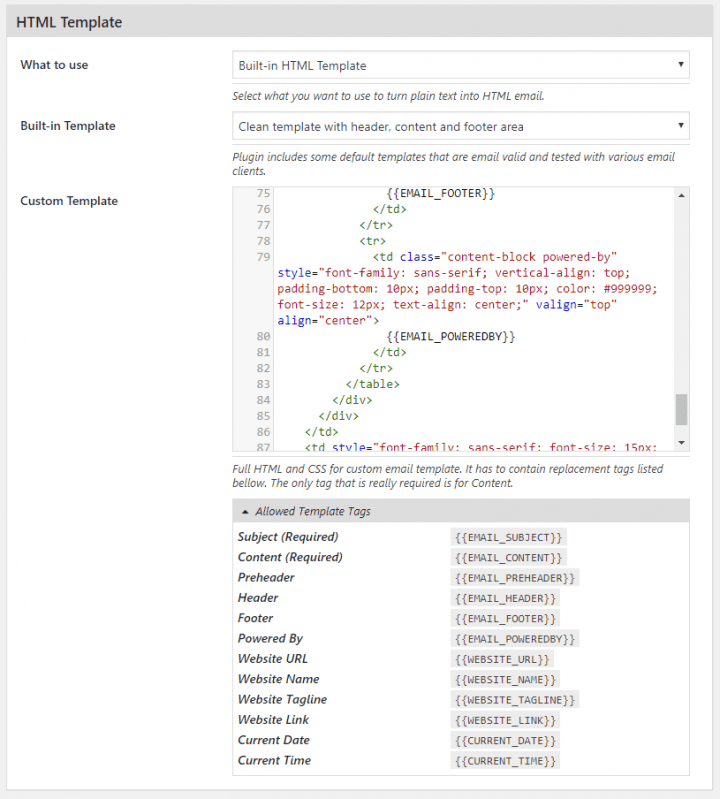Click line number 83 in editor gutter
The width and height of the screenshot is (720, 799).
pyautogui.click(x=263, y=384)
